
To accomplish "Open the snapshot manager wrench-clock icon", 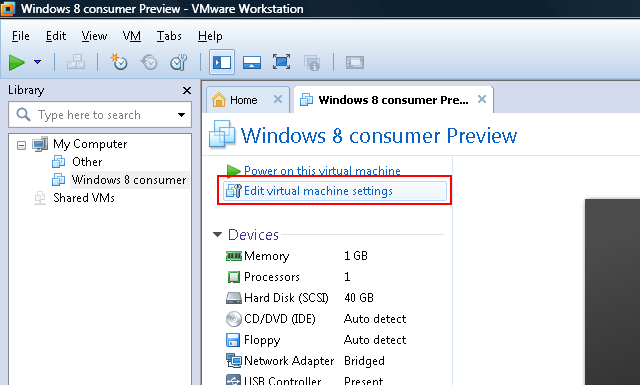I will coord(179,62).
